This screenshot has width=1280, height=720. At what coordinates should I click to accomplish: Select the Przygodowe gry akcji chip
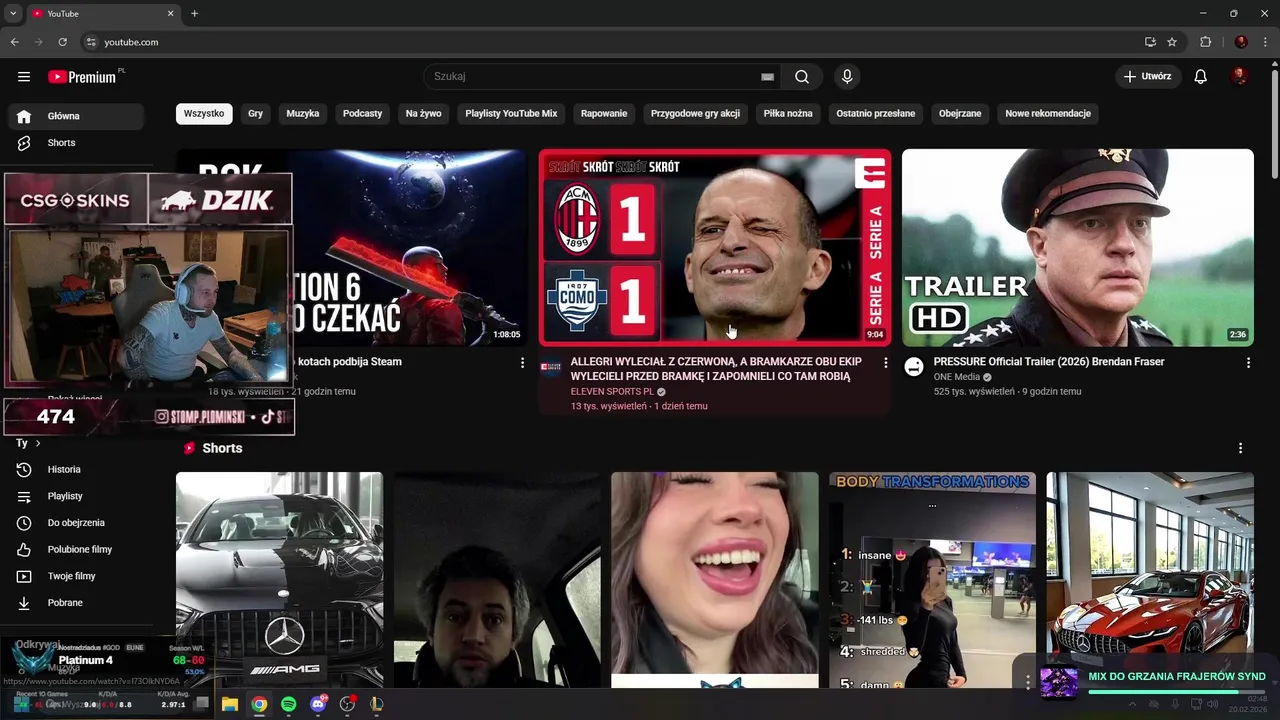pos(695,114)
